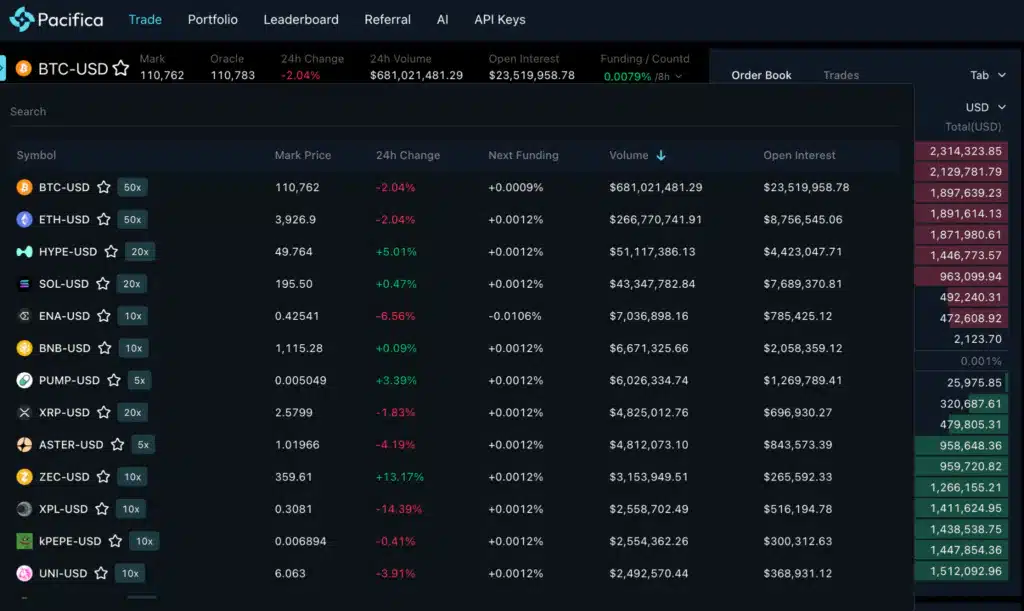
Task: Click the ZEC-USD coin icon
Action: tap(25, 477)
